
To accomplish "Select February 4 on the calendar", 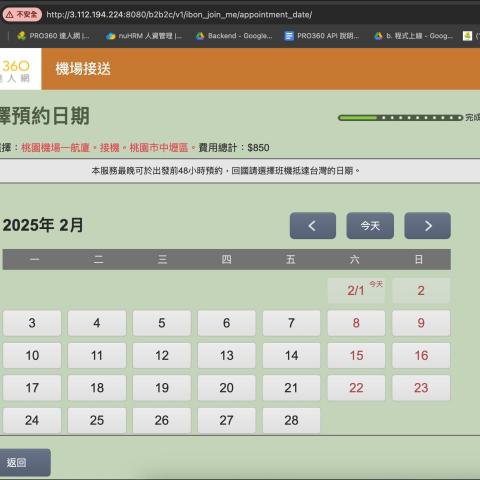I will click(97, 323).
